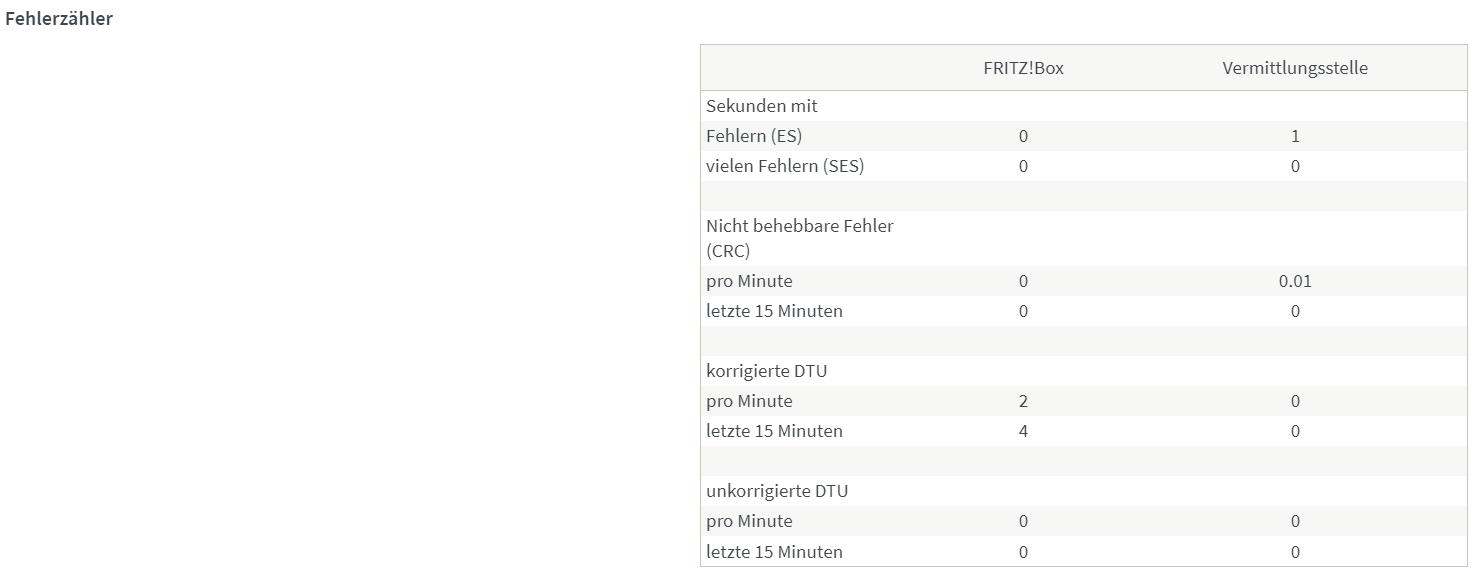Click the "vielen Fehlern (SES)" row label
Image resolution: width=1478 pixels, height=574 pixels.
coord(784,166)
